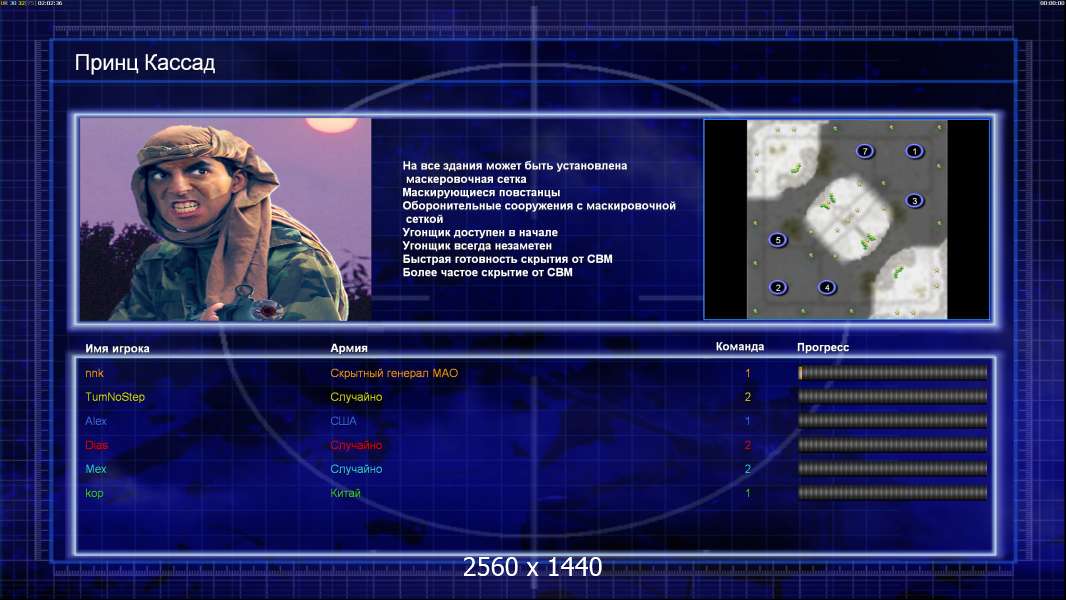The image size is (1066, 600).
Task: Click player name 'Alex'
Action: (96, 421)
